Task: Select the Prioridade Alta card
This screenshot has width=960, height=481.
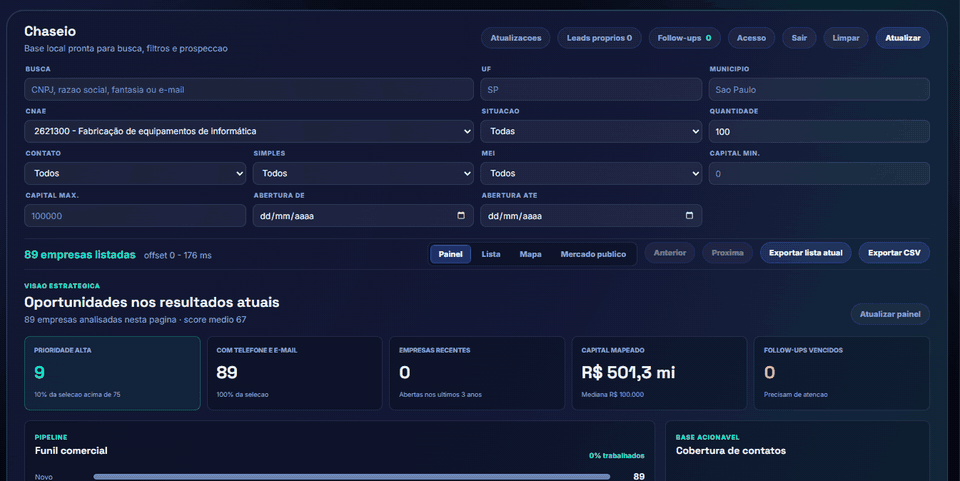Action: (x=113, y=373)
